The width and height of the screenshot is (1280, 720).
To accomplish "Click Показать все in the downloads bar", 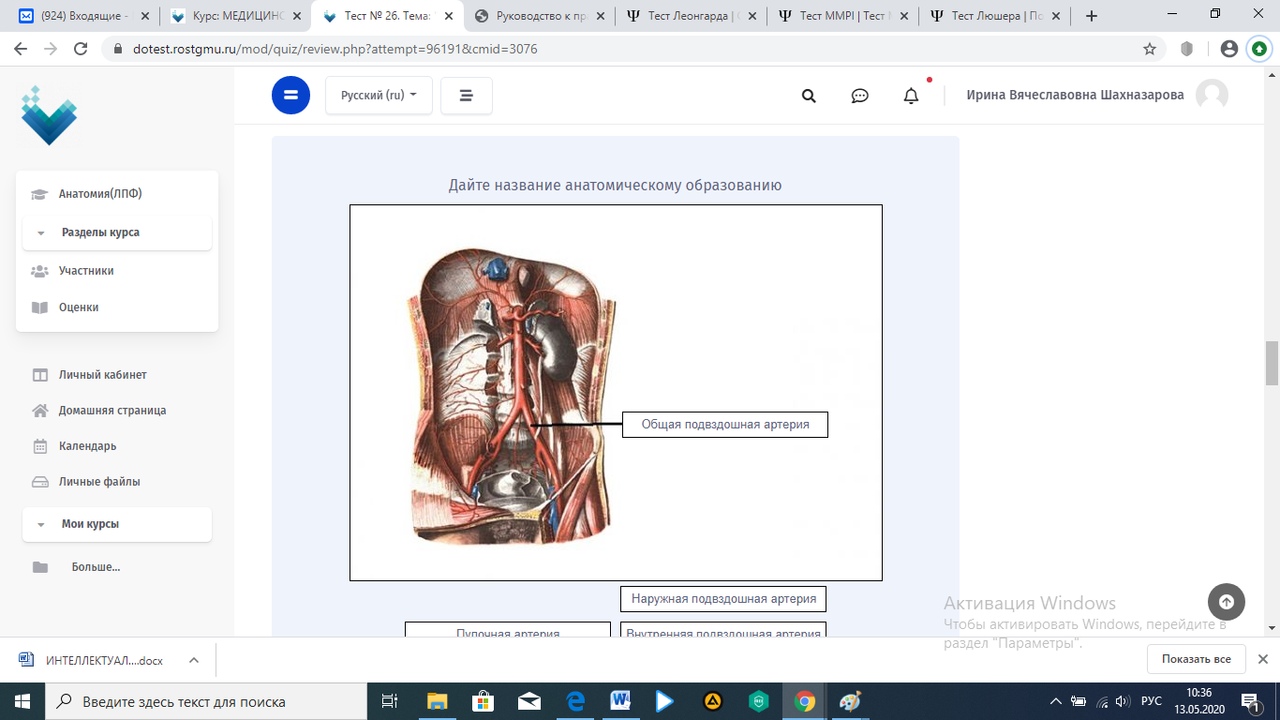I will coord(1196,660).
